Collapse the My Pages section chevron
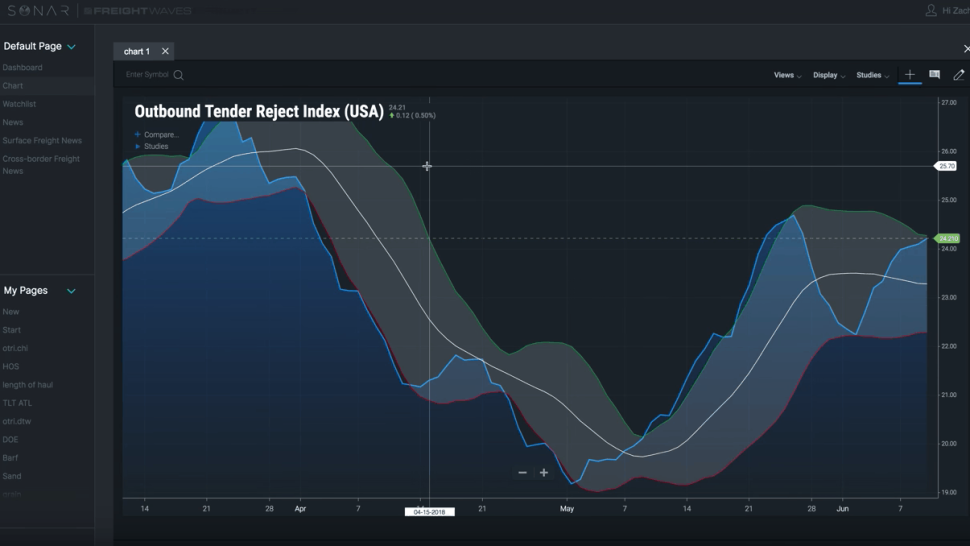 (71, 291)
